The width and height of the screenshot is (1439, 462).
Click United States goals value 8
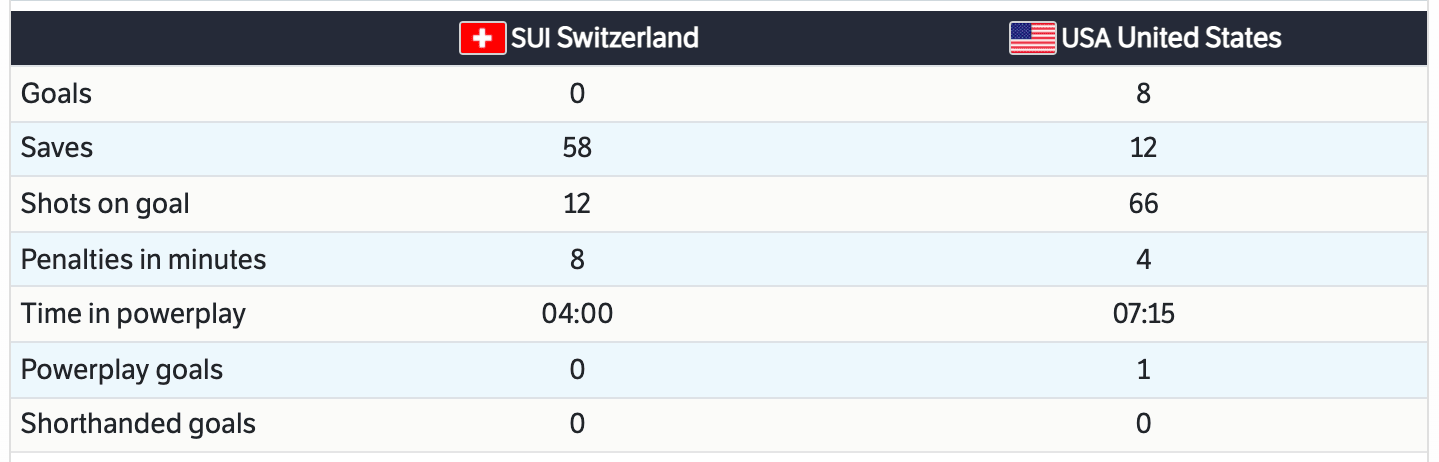pyautogui.click(x=1143, y=94)
